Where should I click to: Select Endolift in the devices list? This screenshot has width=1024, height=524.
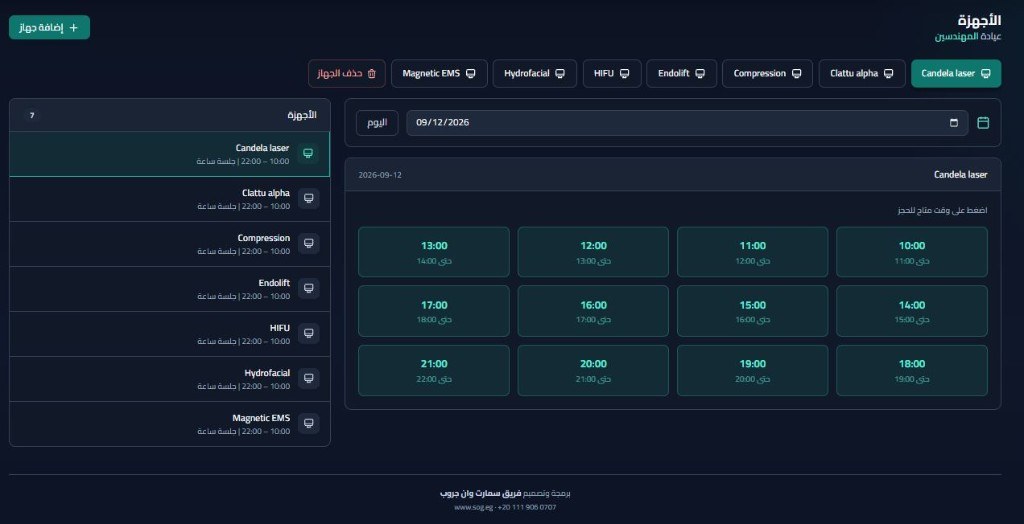170,289
